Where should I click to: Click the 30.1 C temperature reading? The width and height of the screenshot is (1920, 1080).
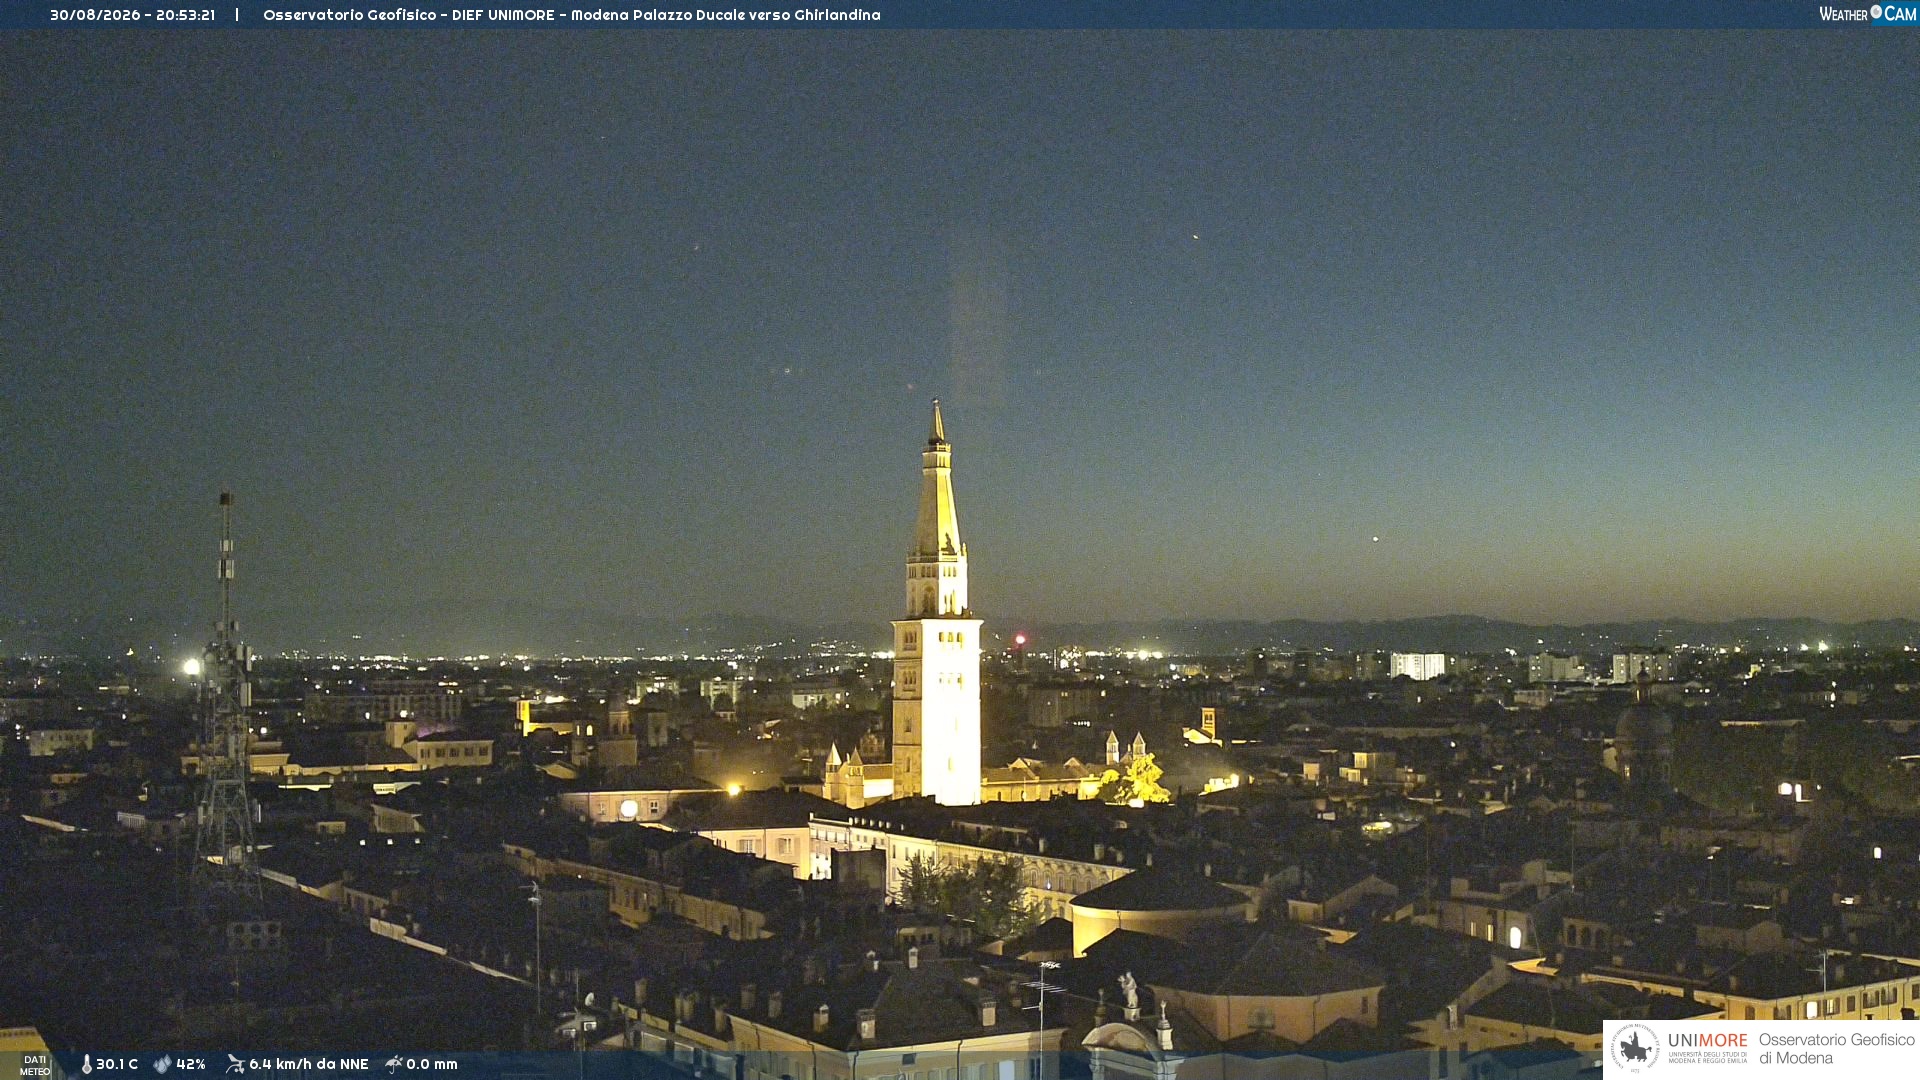point(117,1064)
